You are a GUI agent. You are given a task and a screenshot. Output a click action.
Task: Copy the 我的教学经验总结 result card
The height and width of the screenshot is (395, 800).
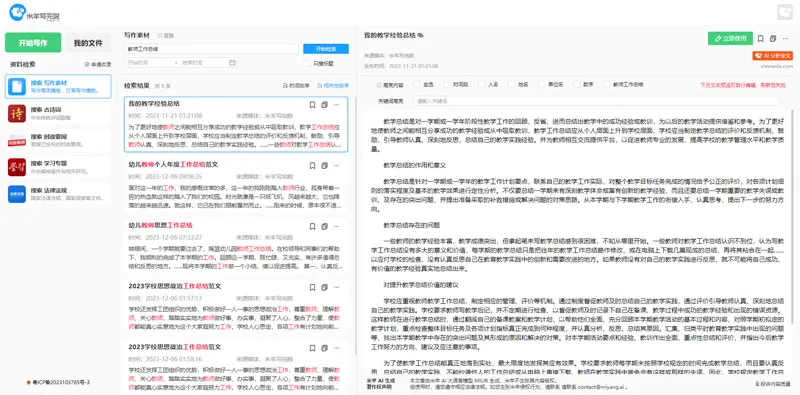[324, 105]
